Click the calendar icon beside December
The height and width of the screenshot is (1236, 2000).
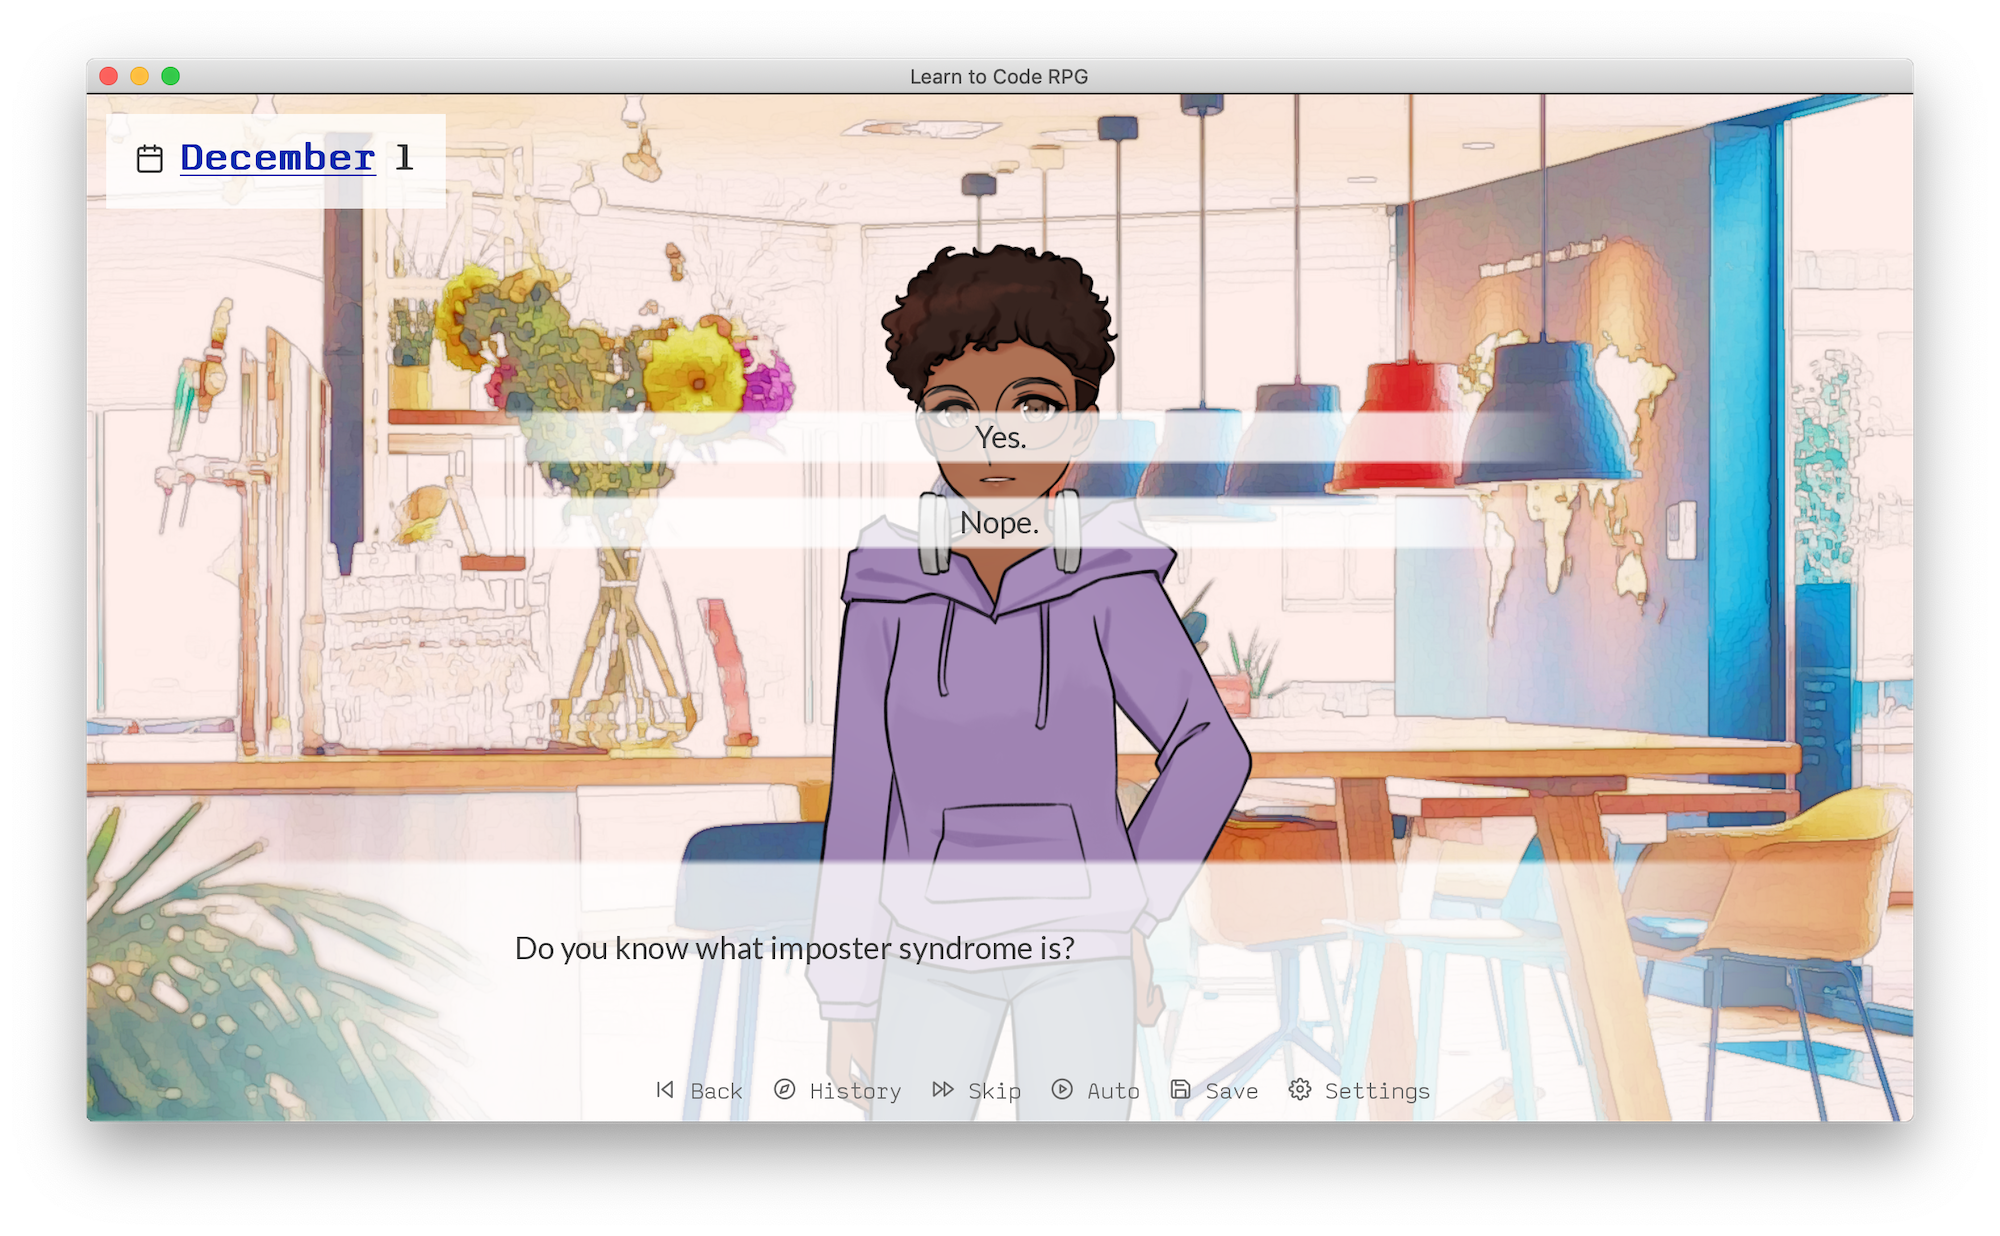[x=152, y=156]
